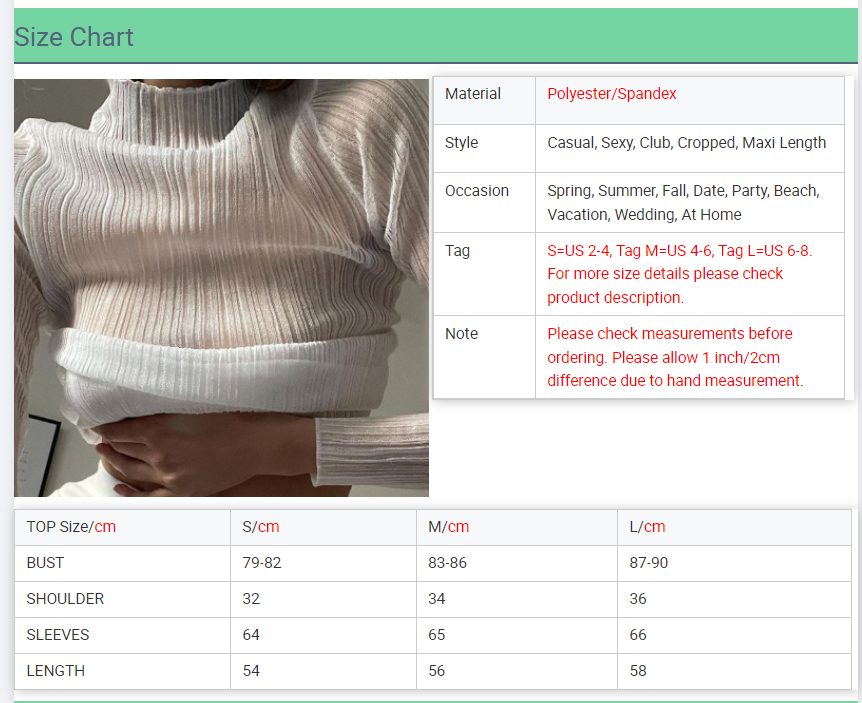862x703 pixels.
Task: Click the SLEEVES value 66 for large
Action: pos(638,635)
